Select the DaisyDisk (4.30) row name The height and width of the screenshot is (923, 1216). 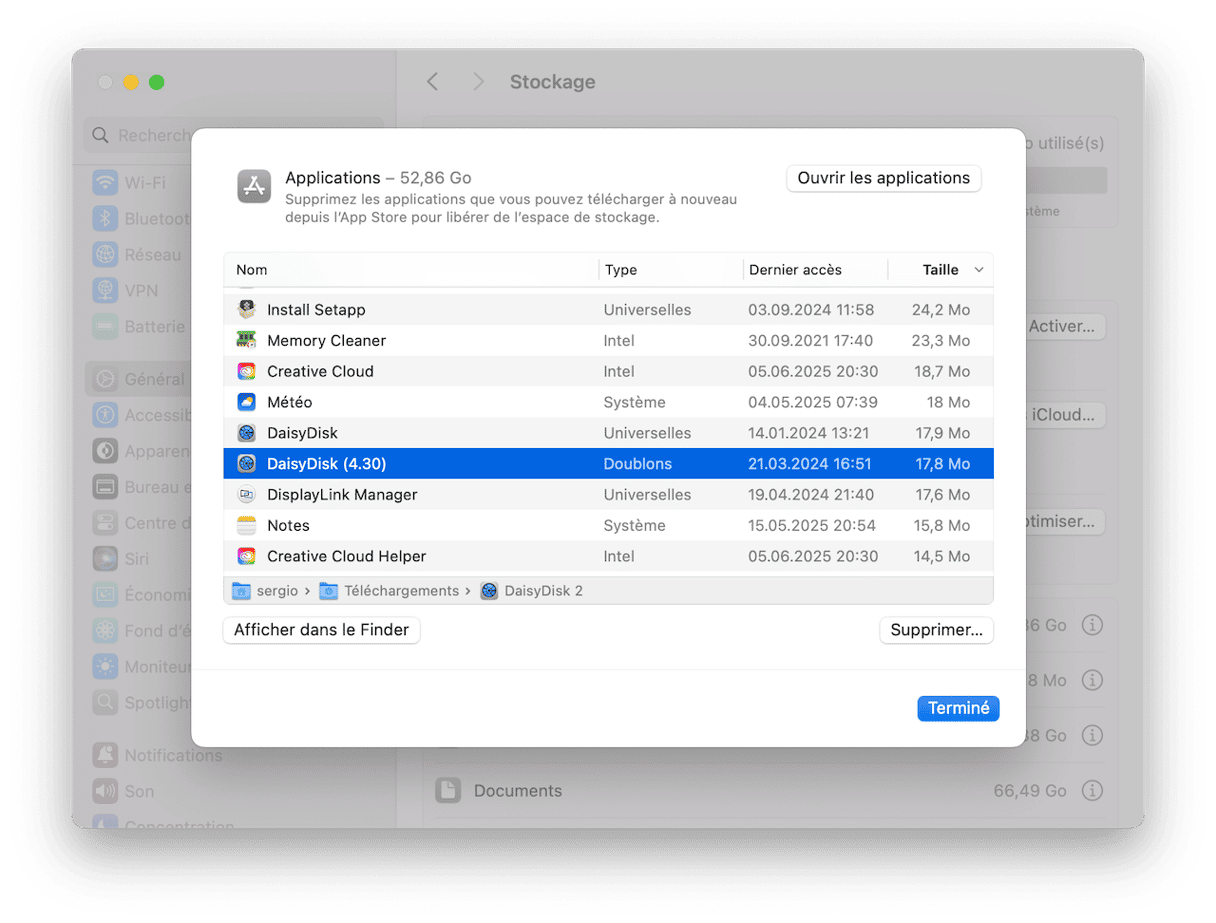click(x=326, y=464)
